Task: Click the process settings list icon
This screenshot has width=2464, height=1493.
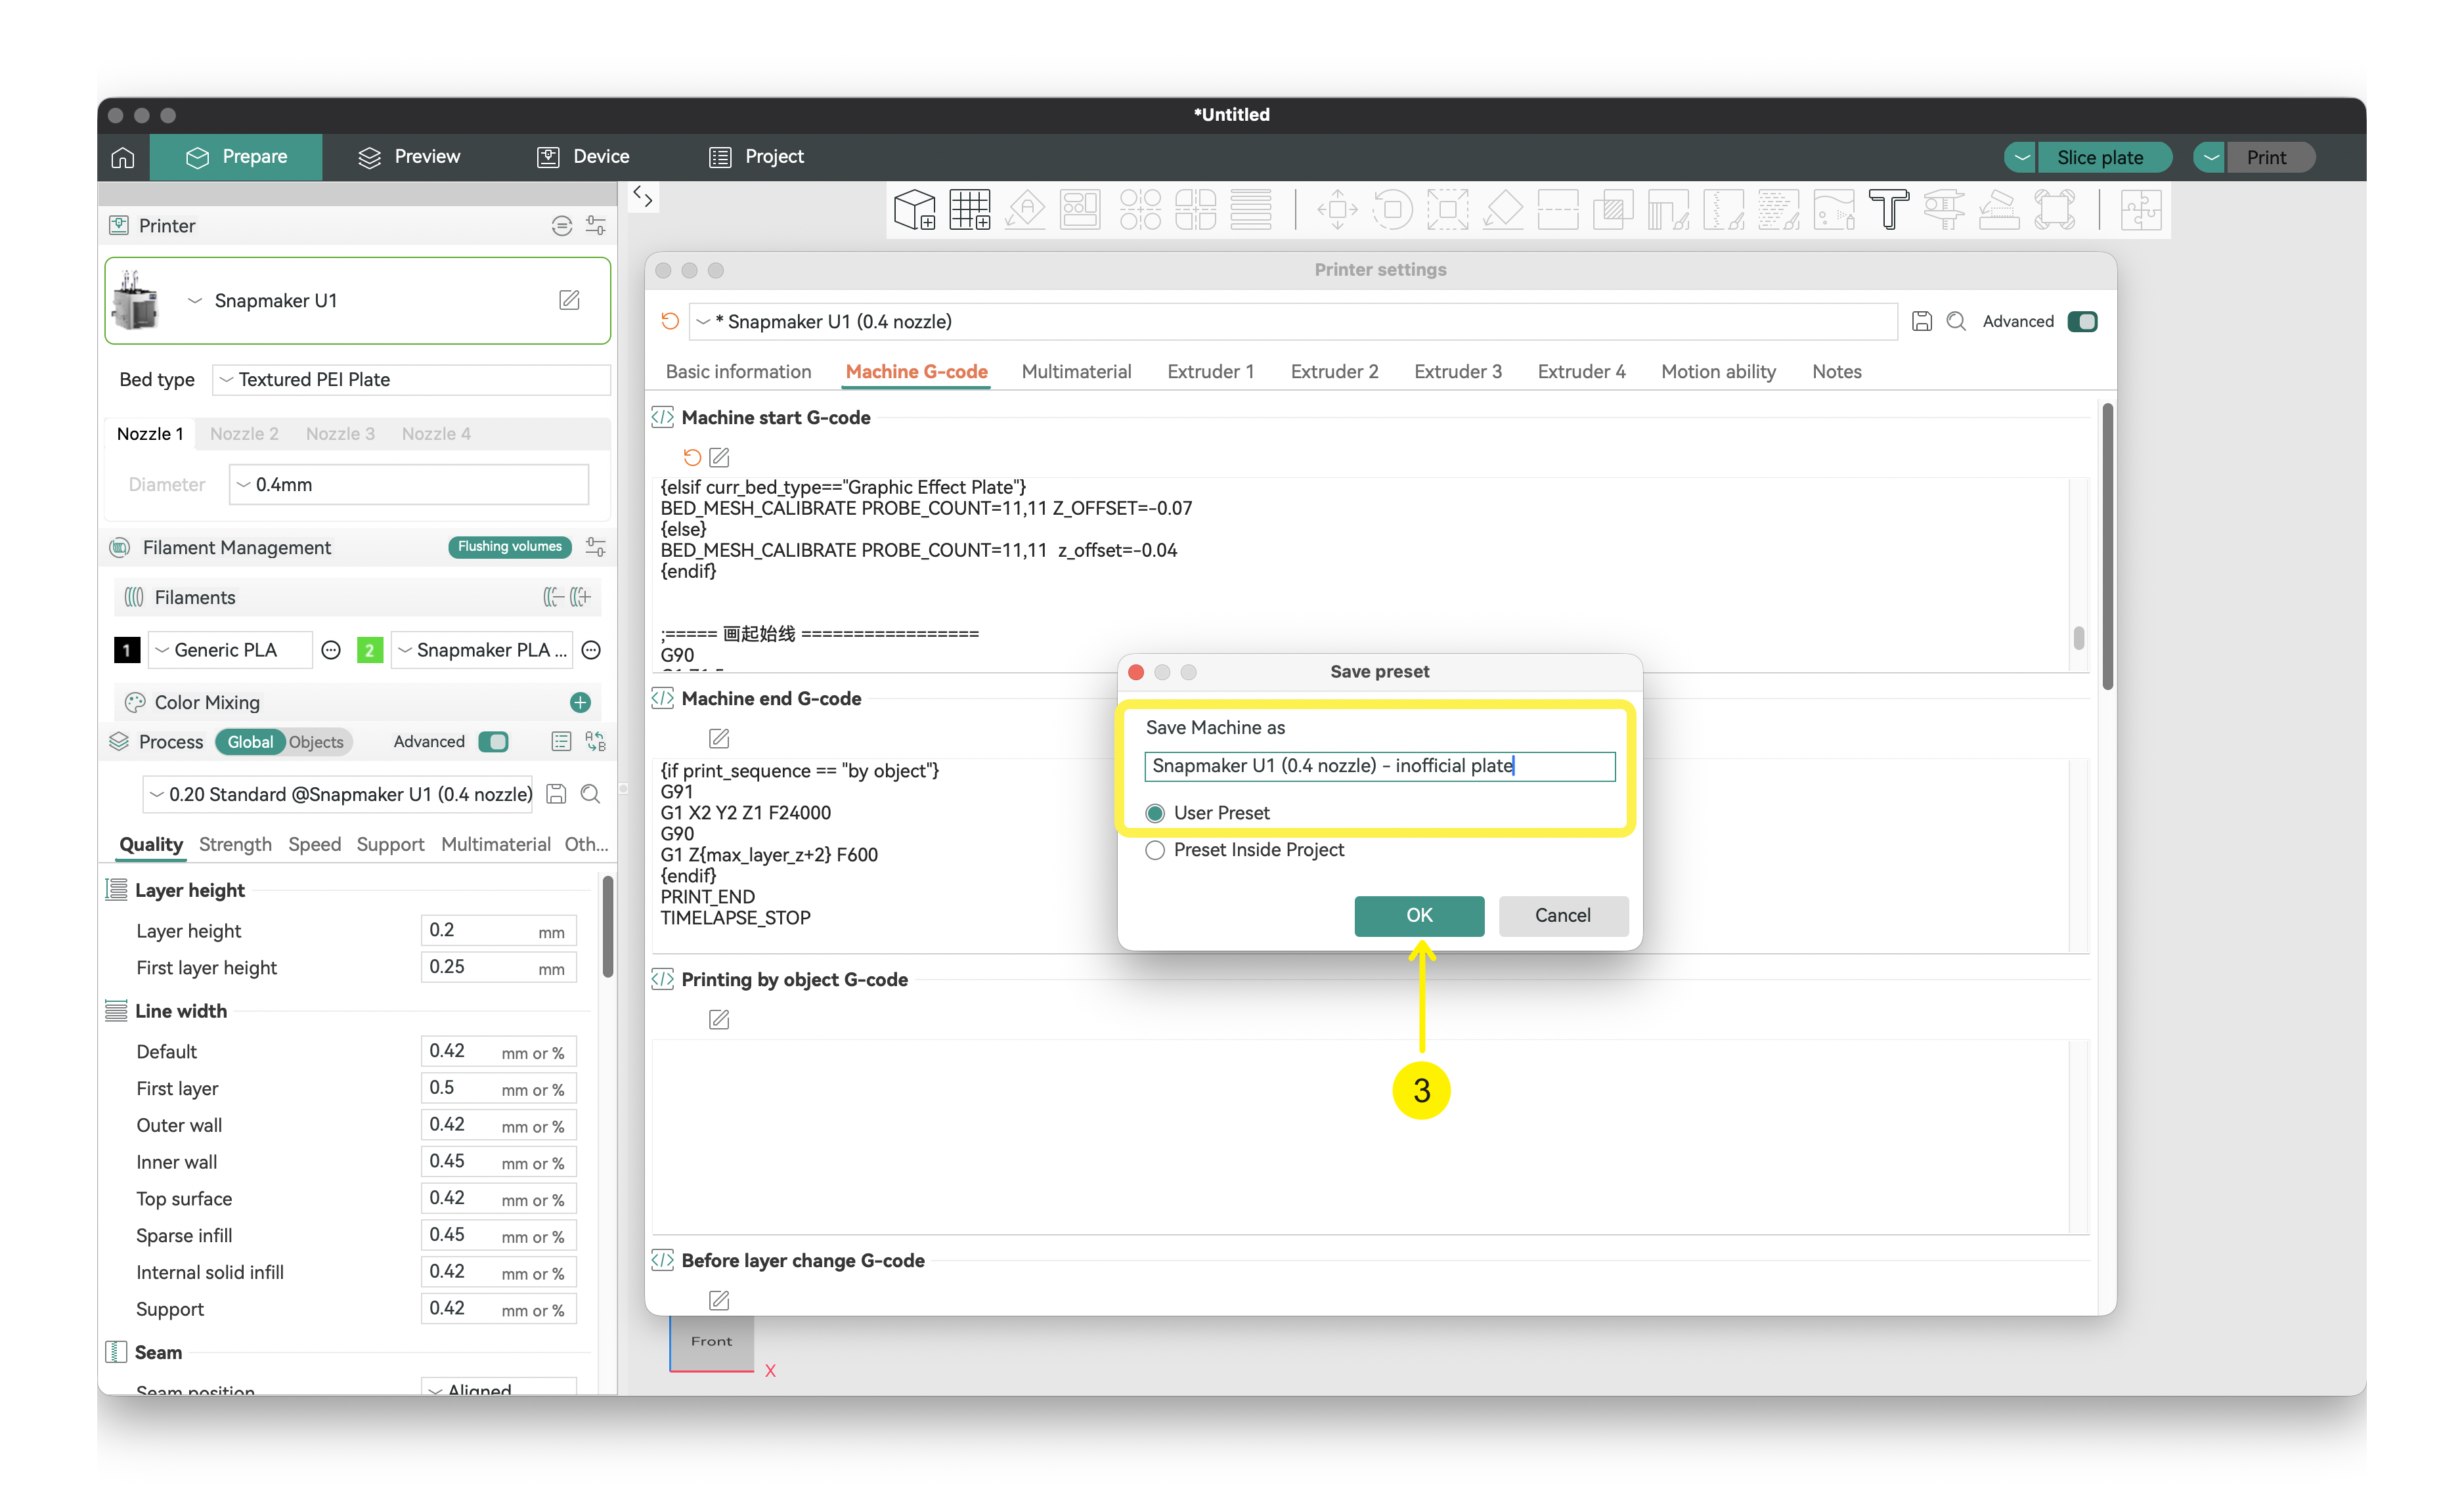Action: click(561, 742)
